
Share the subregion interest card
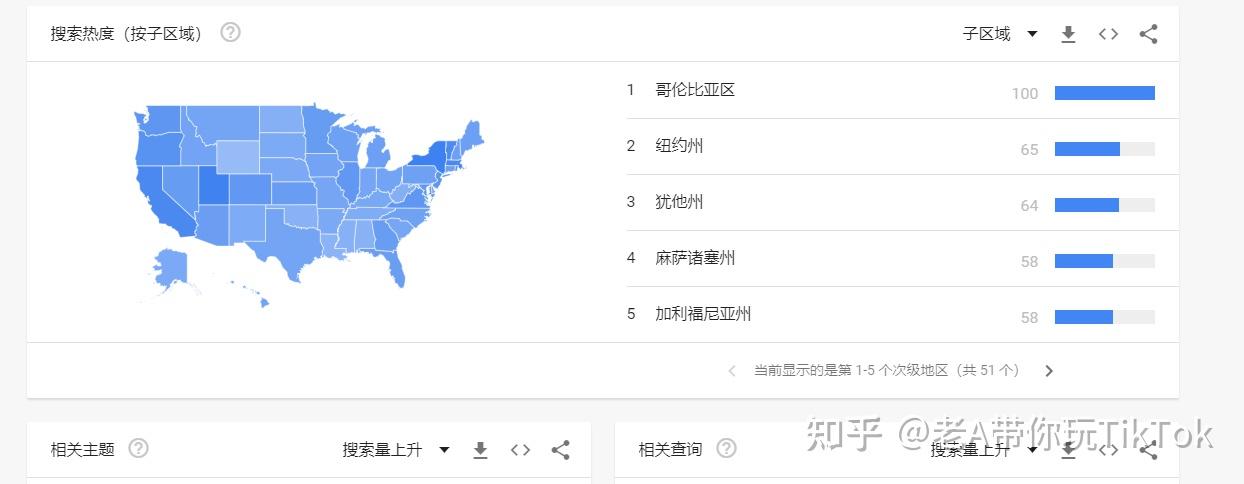tap(1148, 34)
